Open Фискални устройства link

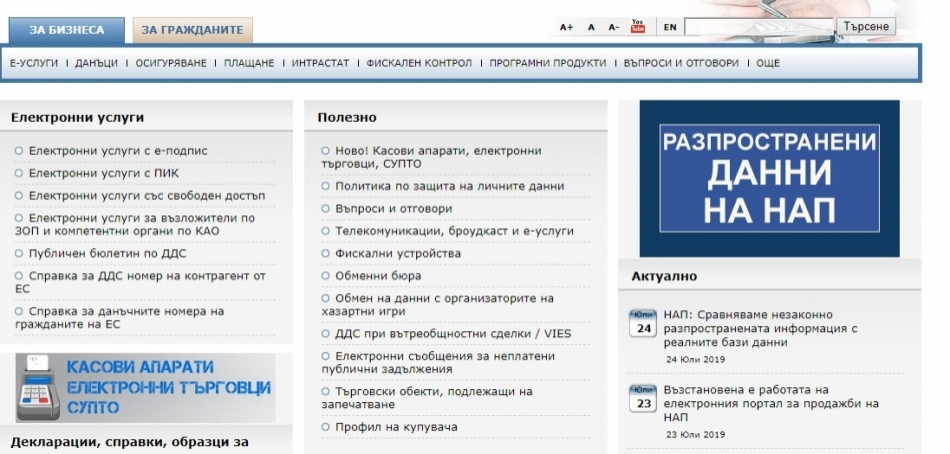(x=398, y=253)
